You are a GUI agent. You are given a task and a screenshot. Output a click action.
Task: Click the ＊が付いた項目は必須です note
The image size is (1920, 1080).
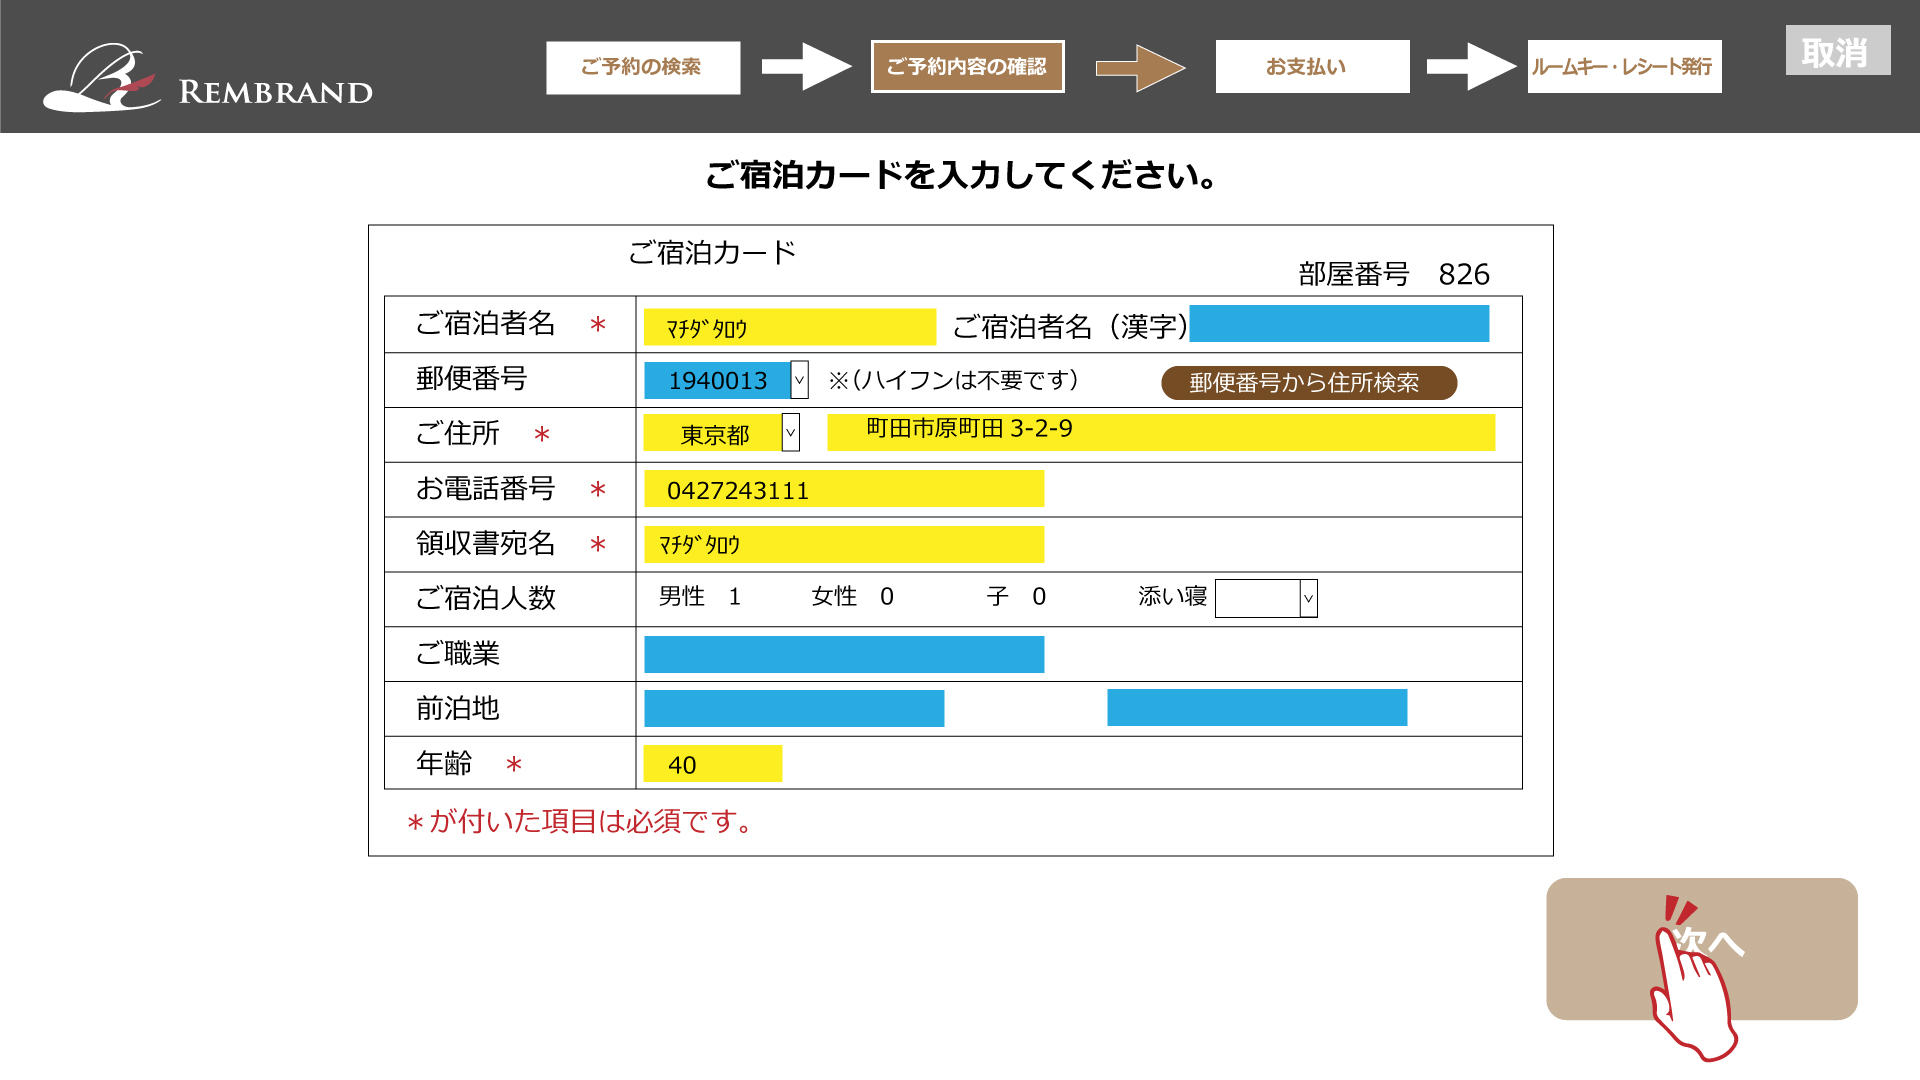(580, 822)
